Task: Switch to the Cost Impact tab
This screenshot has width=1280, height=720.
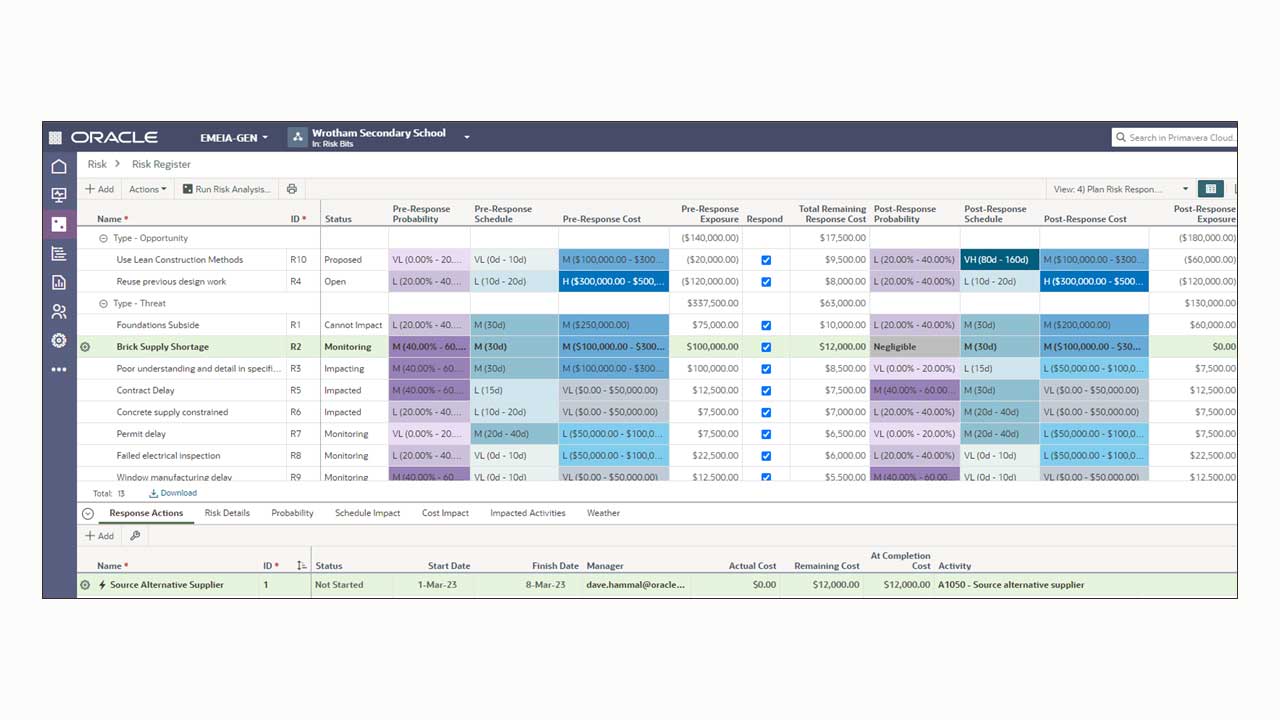Action: click(x=444, y=512)
